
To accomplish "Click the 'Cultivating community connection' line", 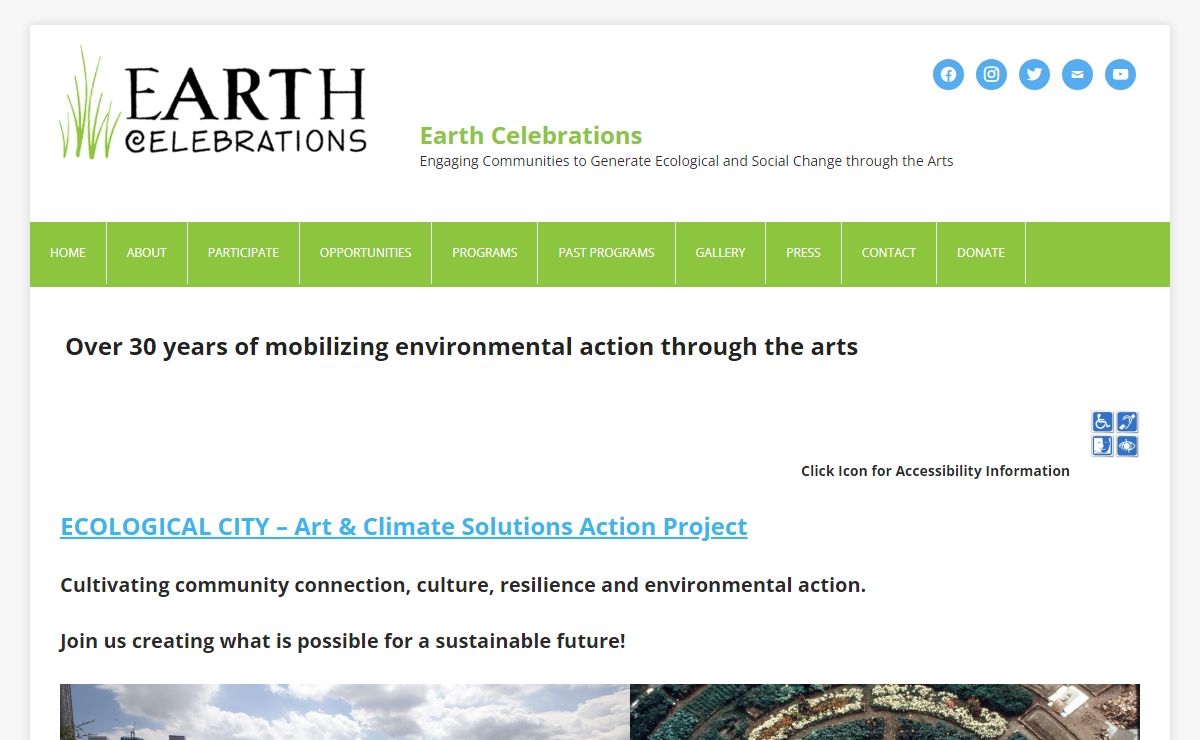I will 463,585.
